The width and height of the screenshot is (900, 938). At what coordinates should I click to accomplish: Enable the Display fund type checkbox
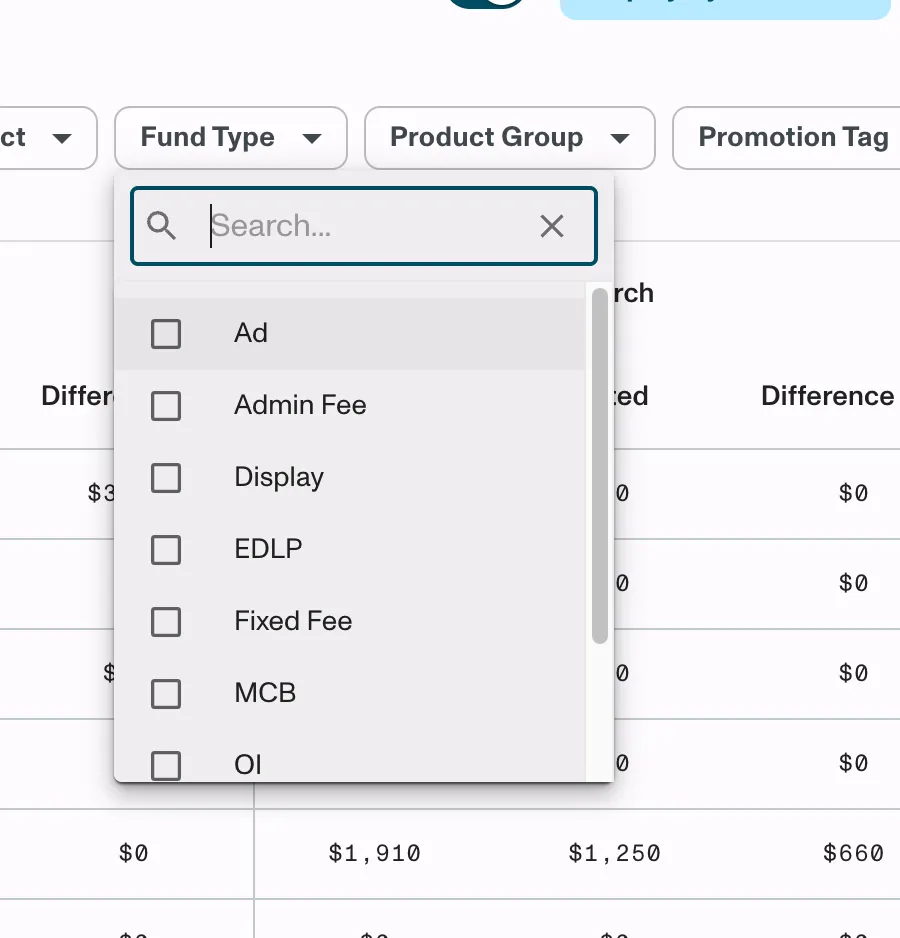[x=166, y=477]
